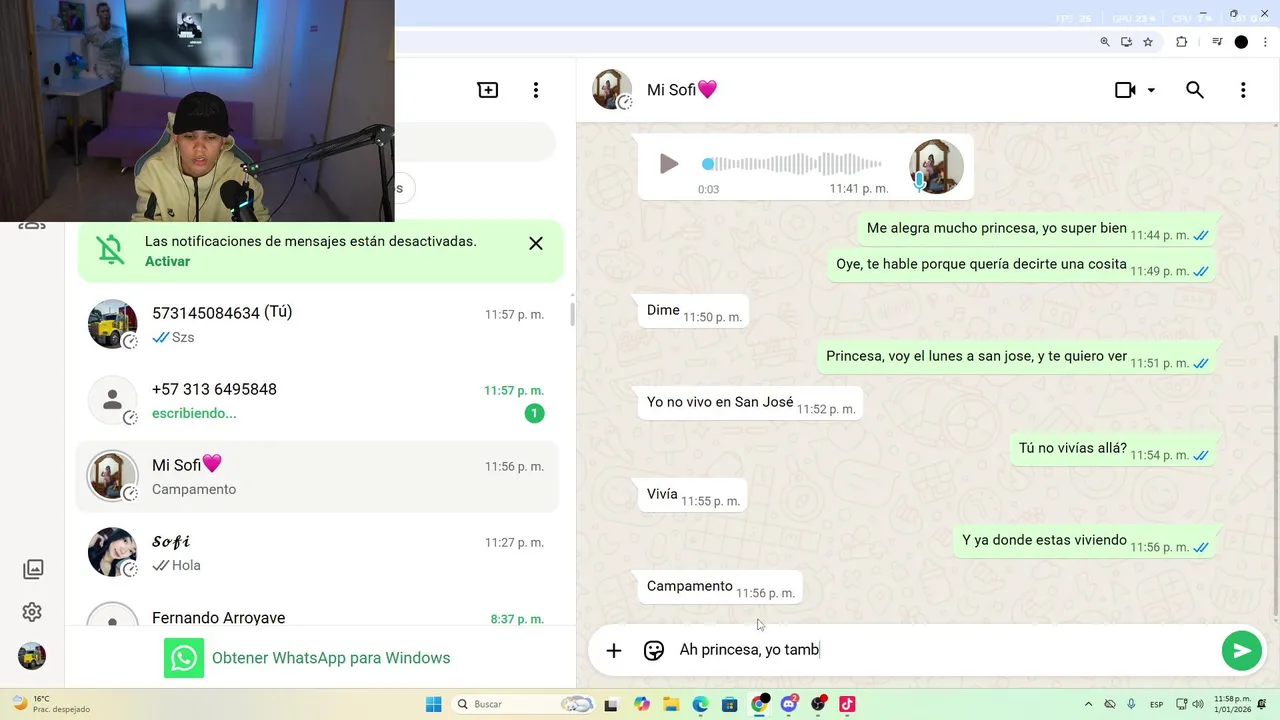Open WhatsApp settings gear icon

click(32, 612)
